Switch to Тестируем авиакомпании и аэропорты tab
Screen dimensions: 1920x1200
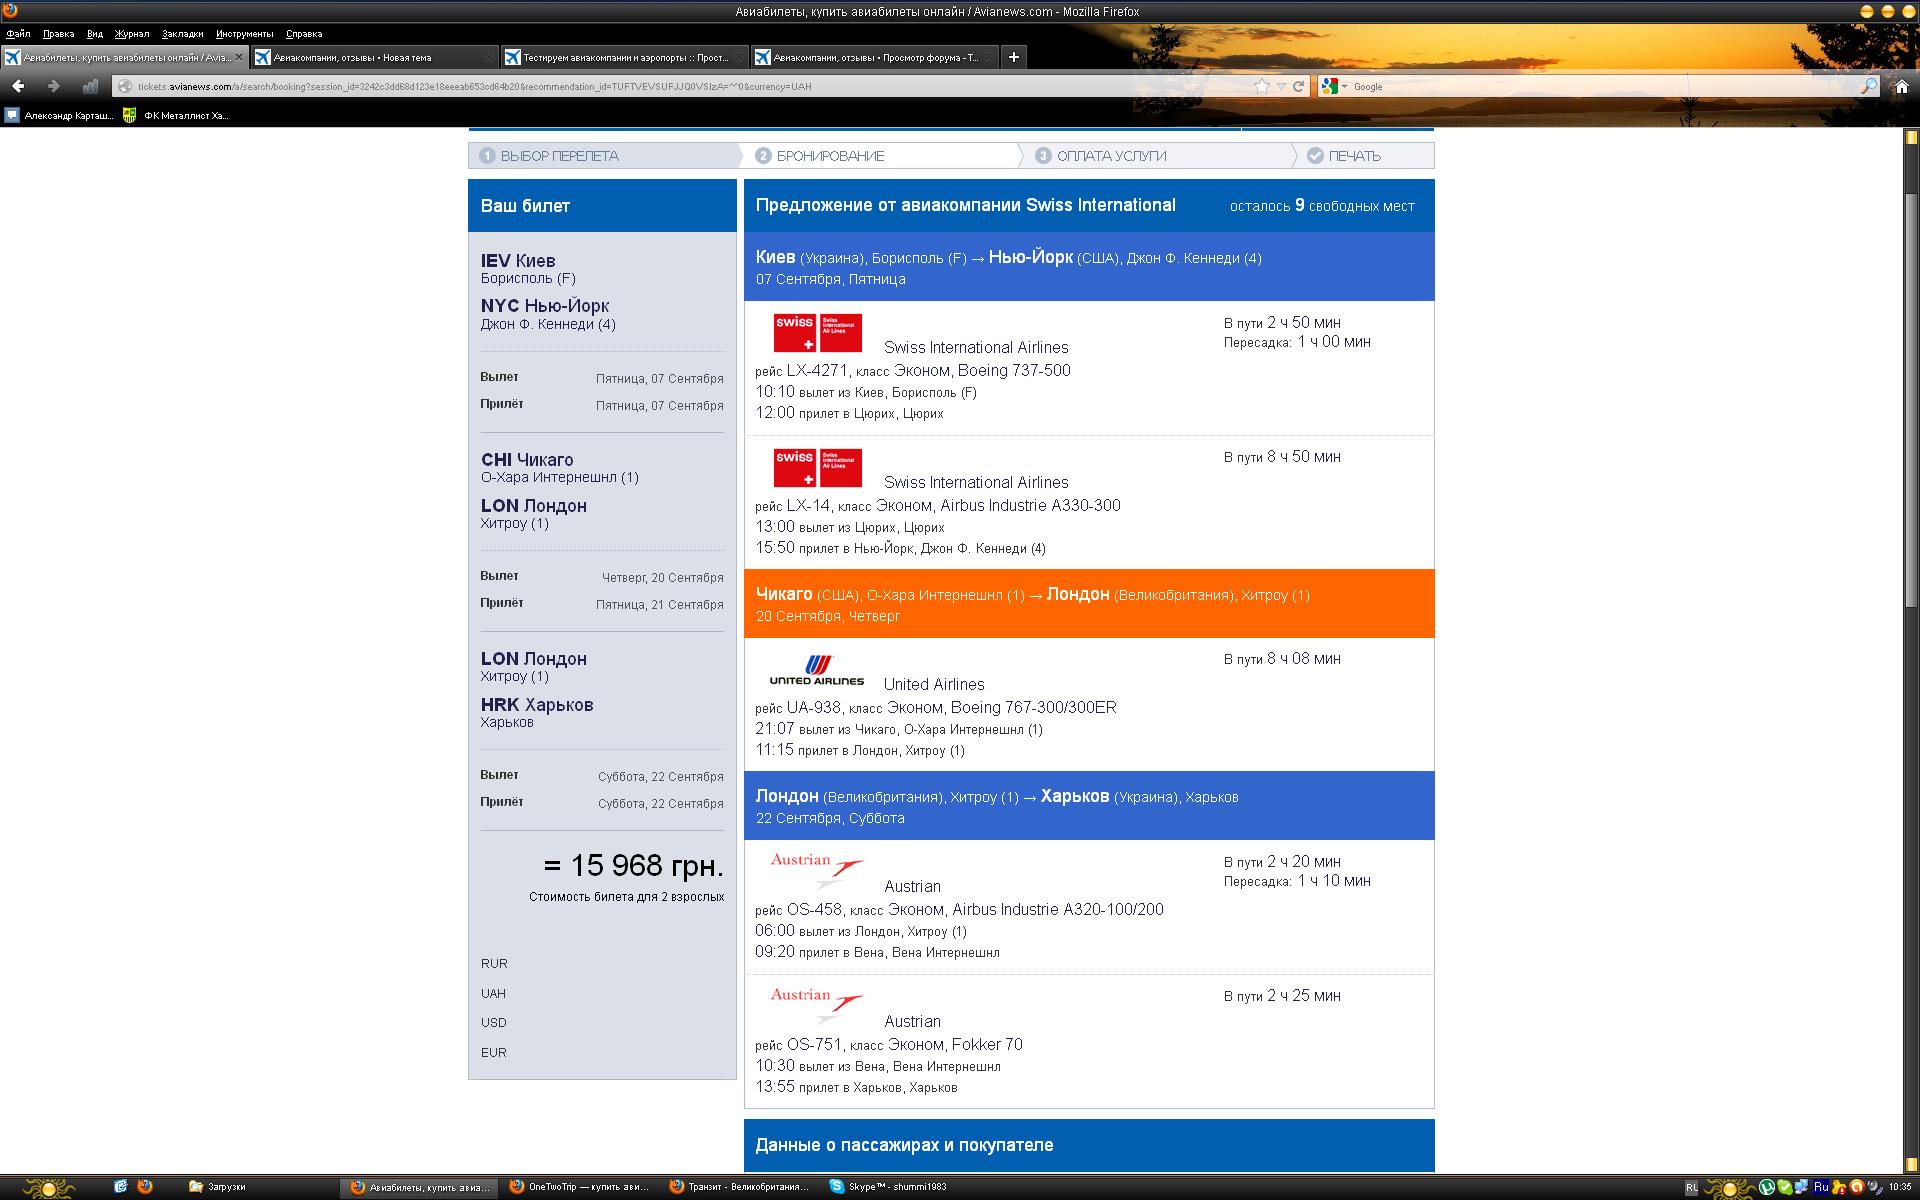click(x=624, y=57)
